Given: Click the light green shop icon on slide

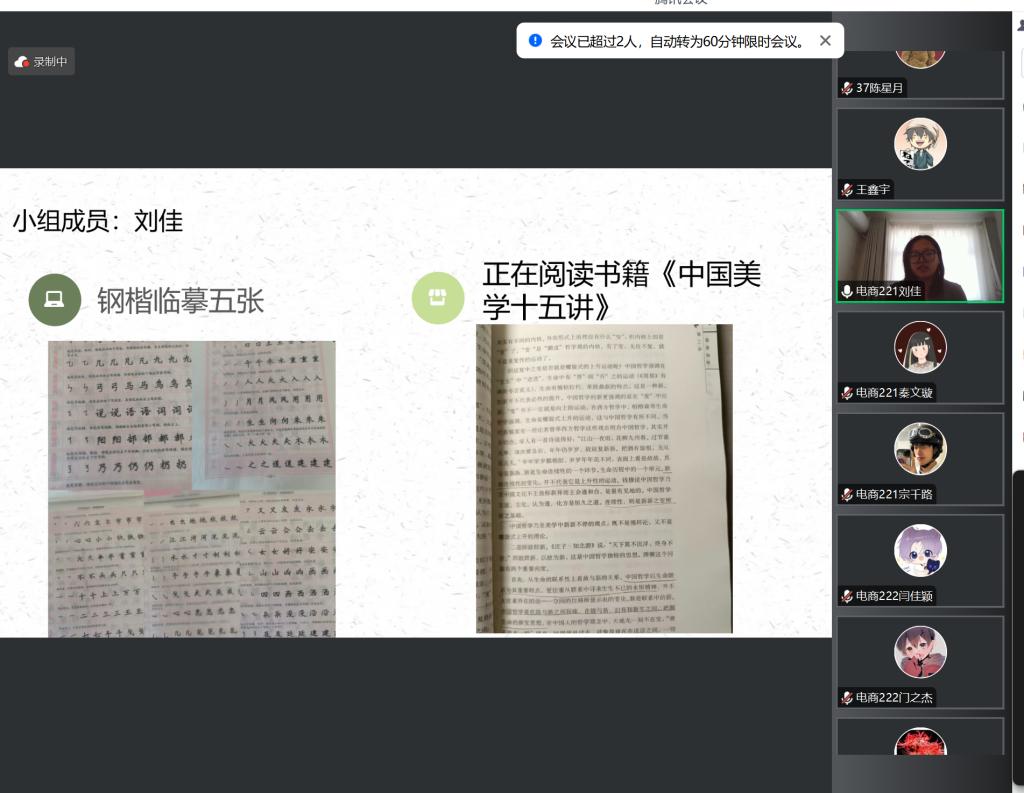Looking at the screenshot, I should (x=438, y=298).
